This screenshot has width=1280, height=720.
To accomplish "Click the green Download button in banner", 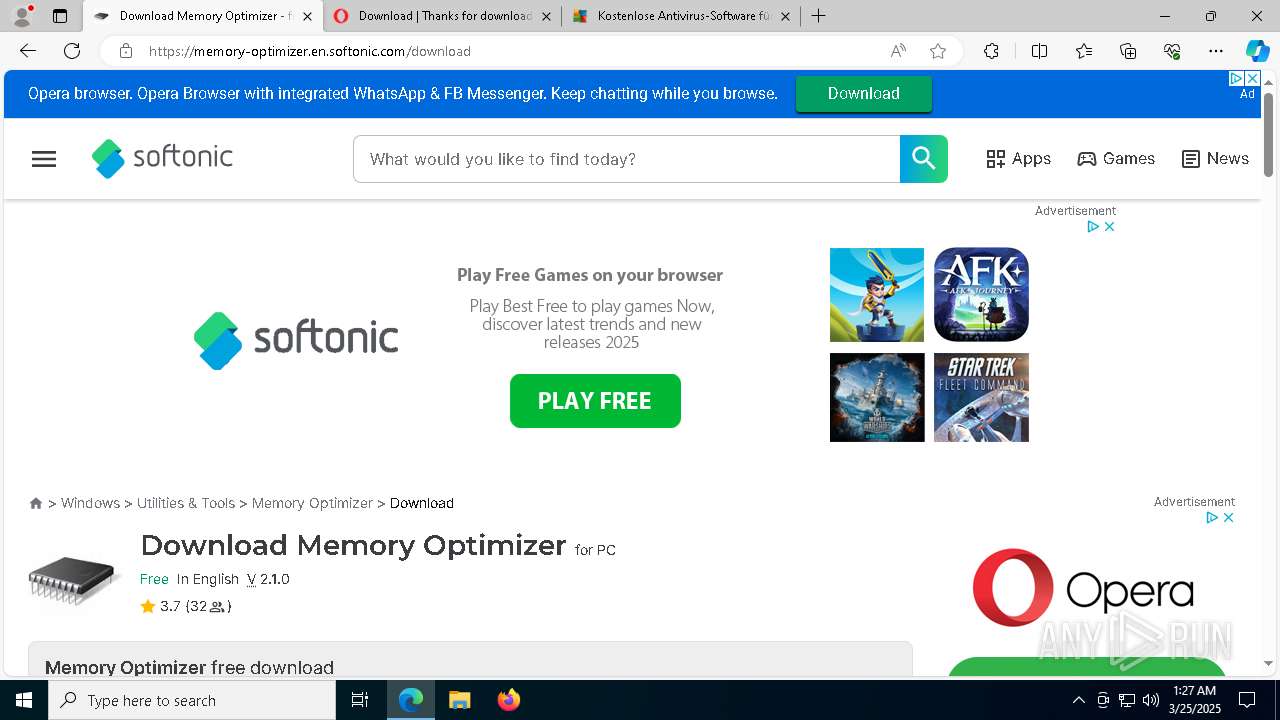I will click(864, 93).
